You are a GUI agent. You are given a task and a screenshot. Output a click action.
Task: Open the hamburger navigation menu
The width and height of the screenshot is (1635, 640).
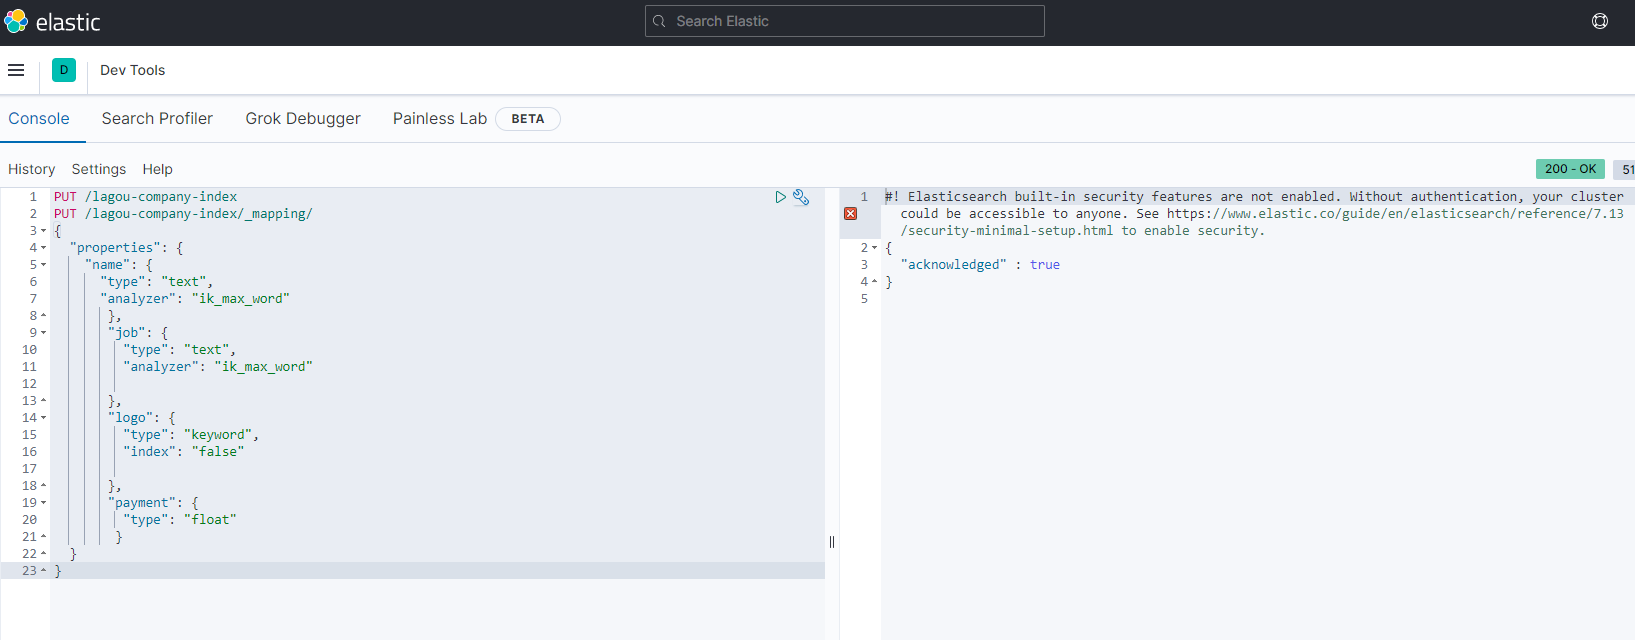(16, 70)
